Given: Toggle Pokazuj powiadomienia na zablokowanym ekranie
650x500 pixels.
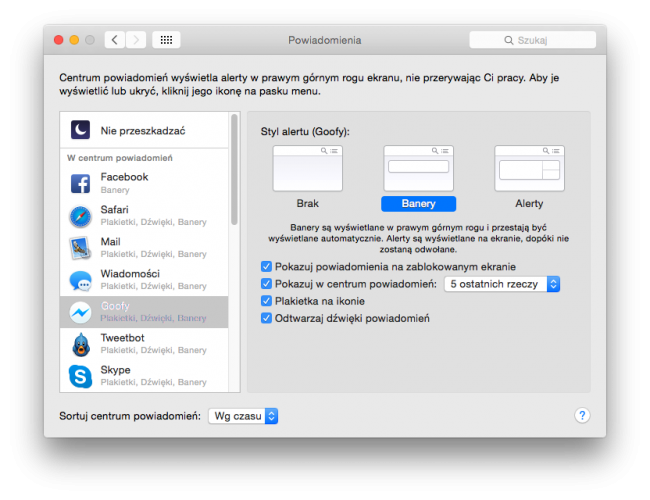Looking at the screenshot, I should tap(266, 266).
